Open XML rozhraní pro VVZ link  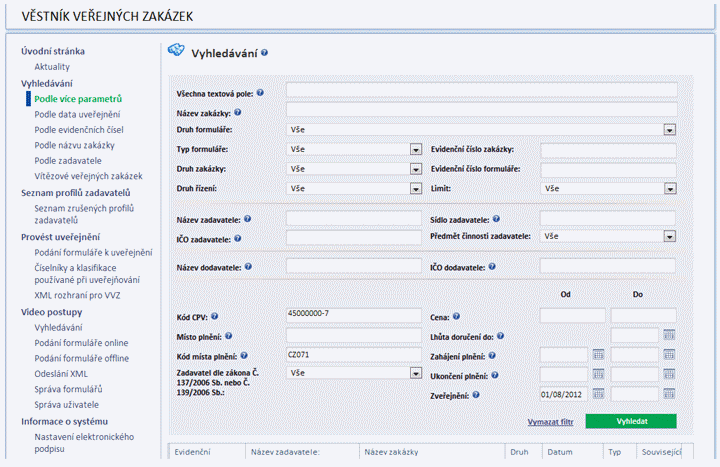click(77, 295)
